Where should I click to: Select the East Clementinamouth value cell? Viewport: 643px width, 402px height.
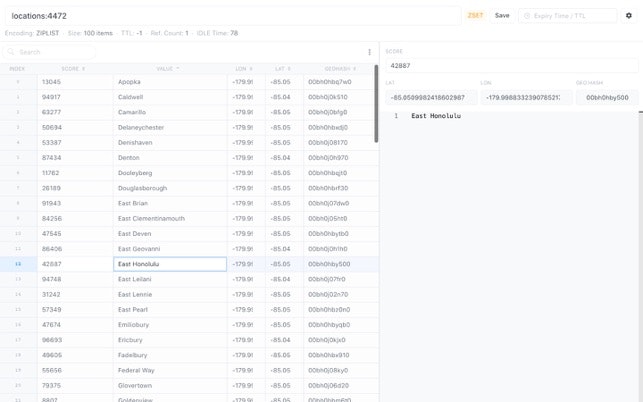point(170,218)
